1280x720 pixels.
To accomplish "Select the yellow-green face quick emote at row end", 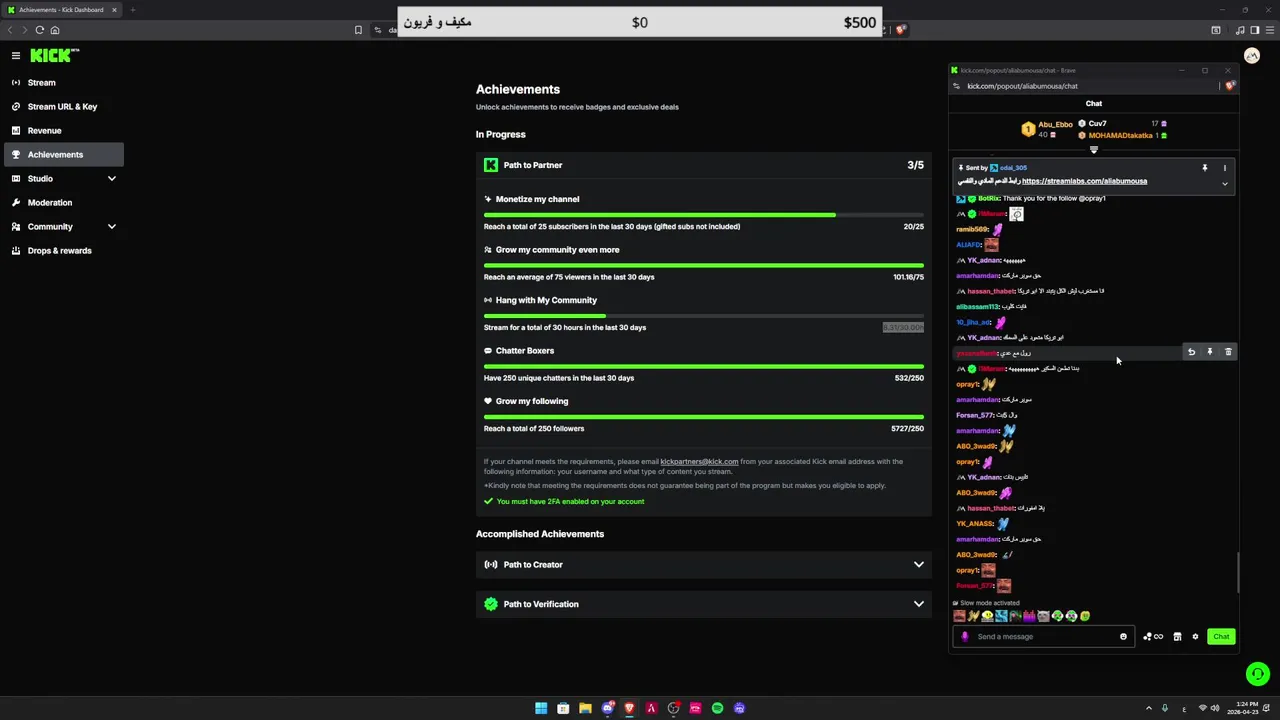I will click(1085, 617).
